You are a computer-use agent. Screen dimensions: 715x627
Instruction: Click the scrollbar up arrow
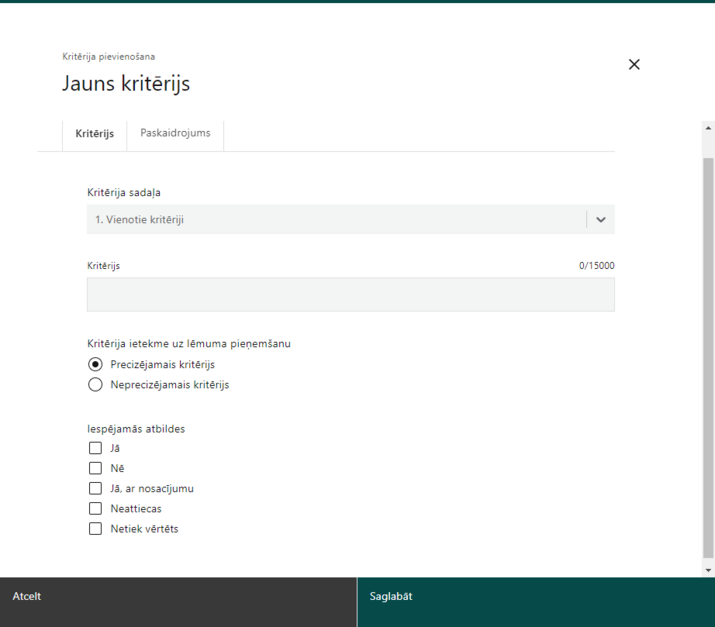pyautogui.click(x=708, y=128)
